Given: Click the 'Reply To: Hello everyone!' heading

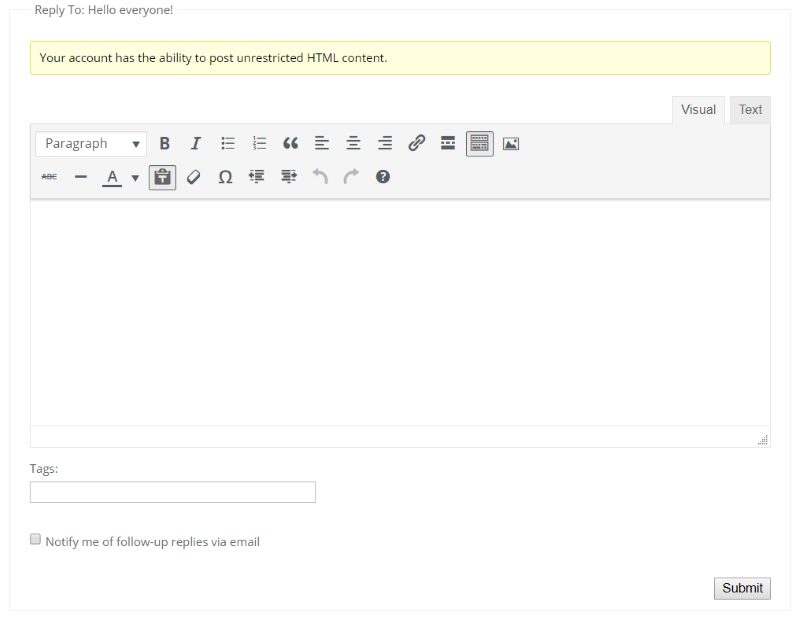Looking at the screenshot, I should [x=104, y=10].
